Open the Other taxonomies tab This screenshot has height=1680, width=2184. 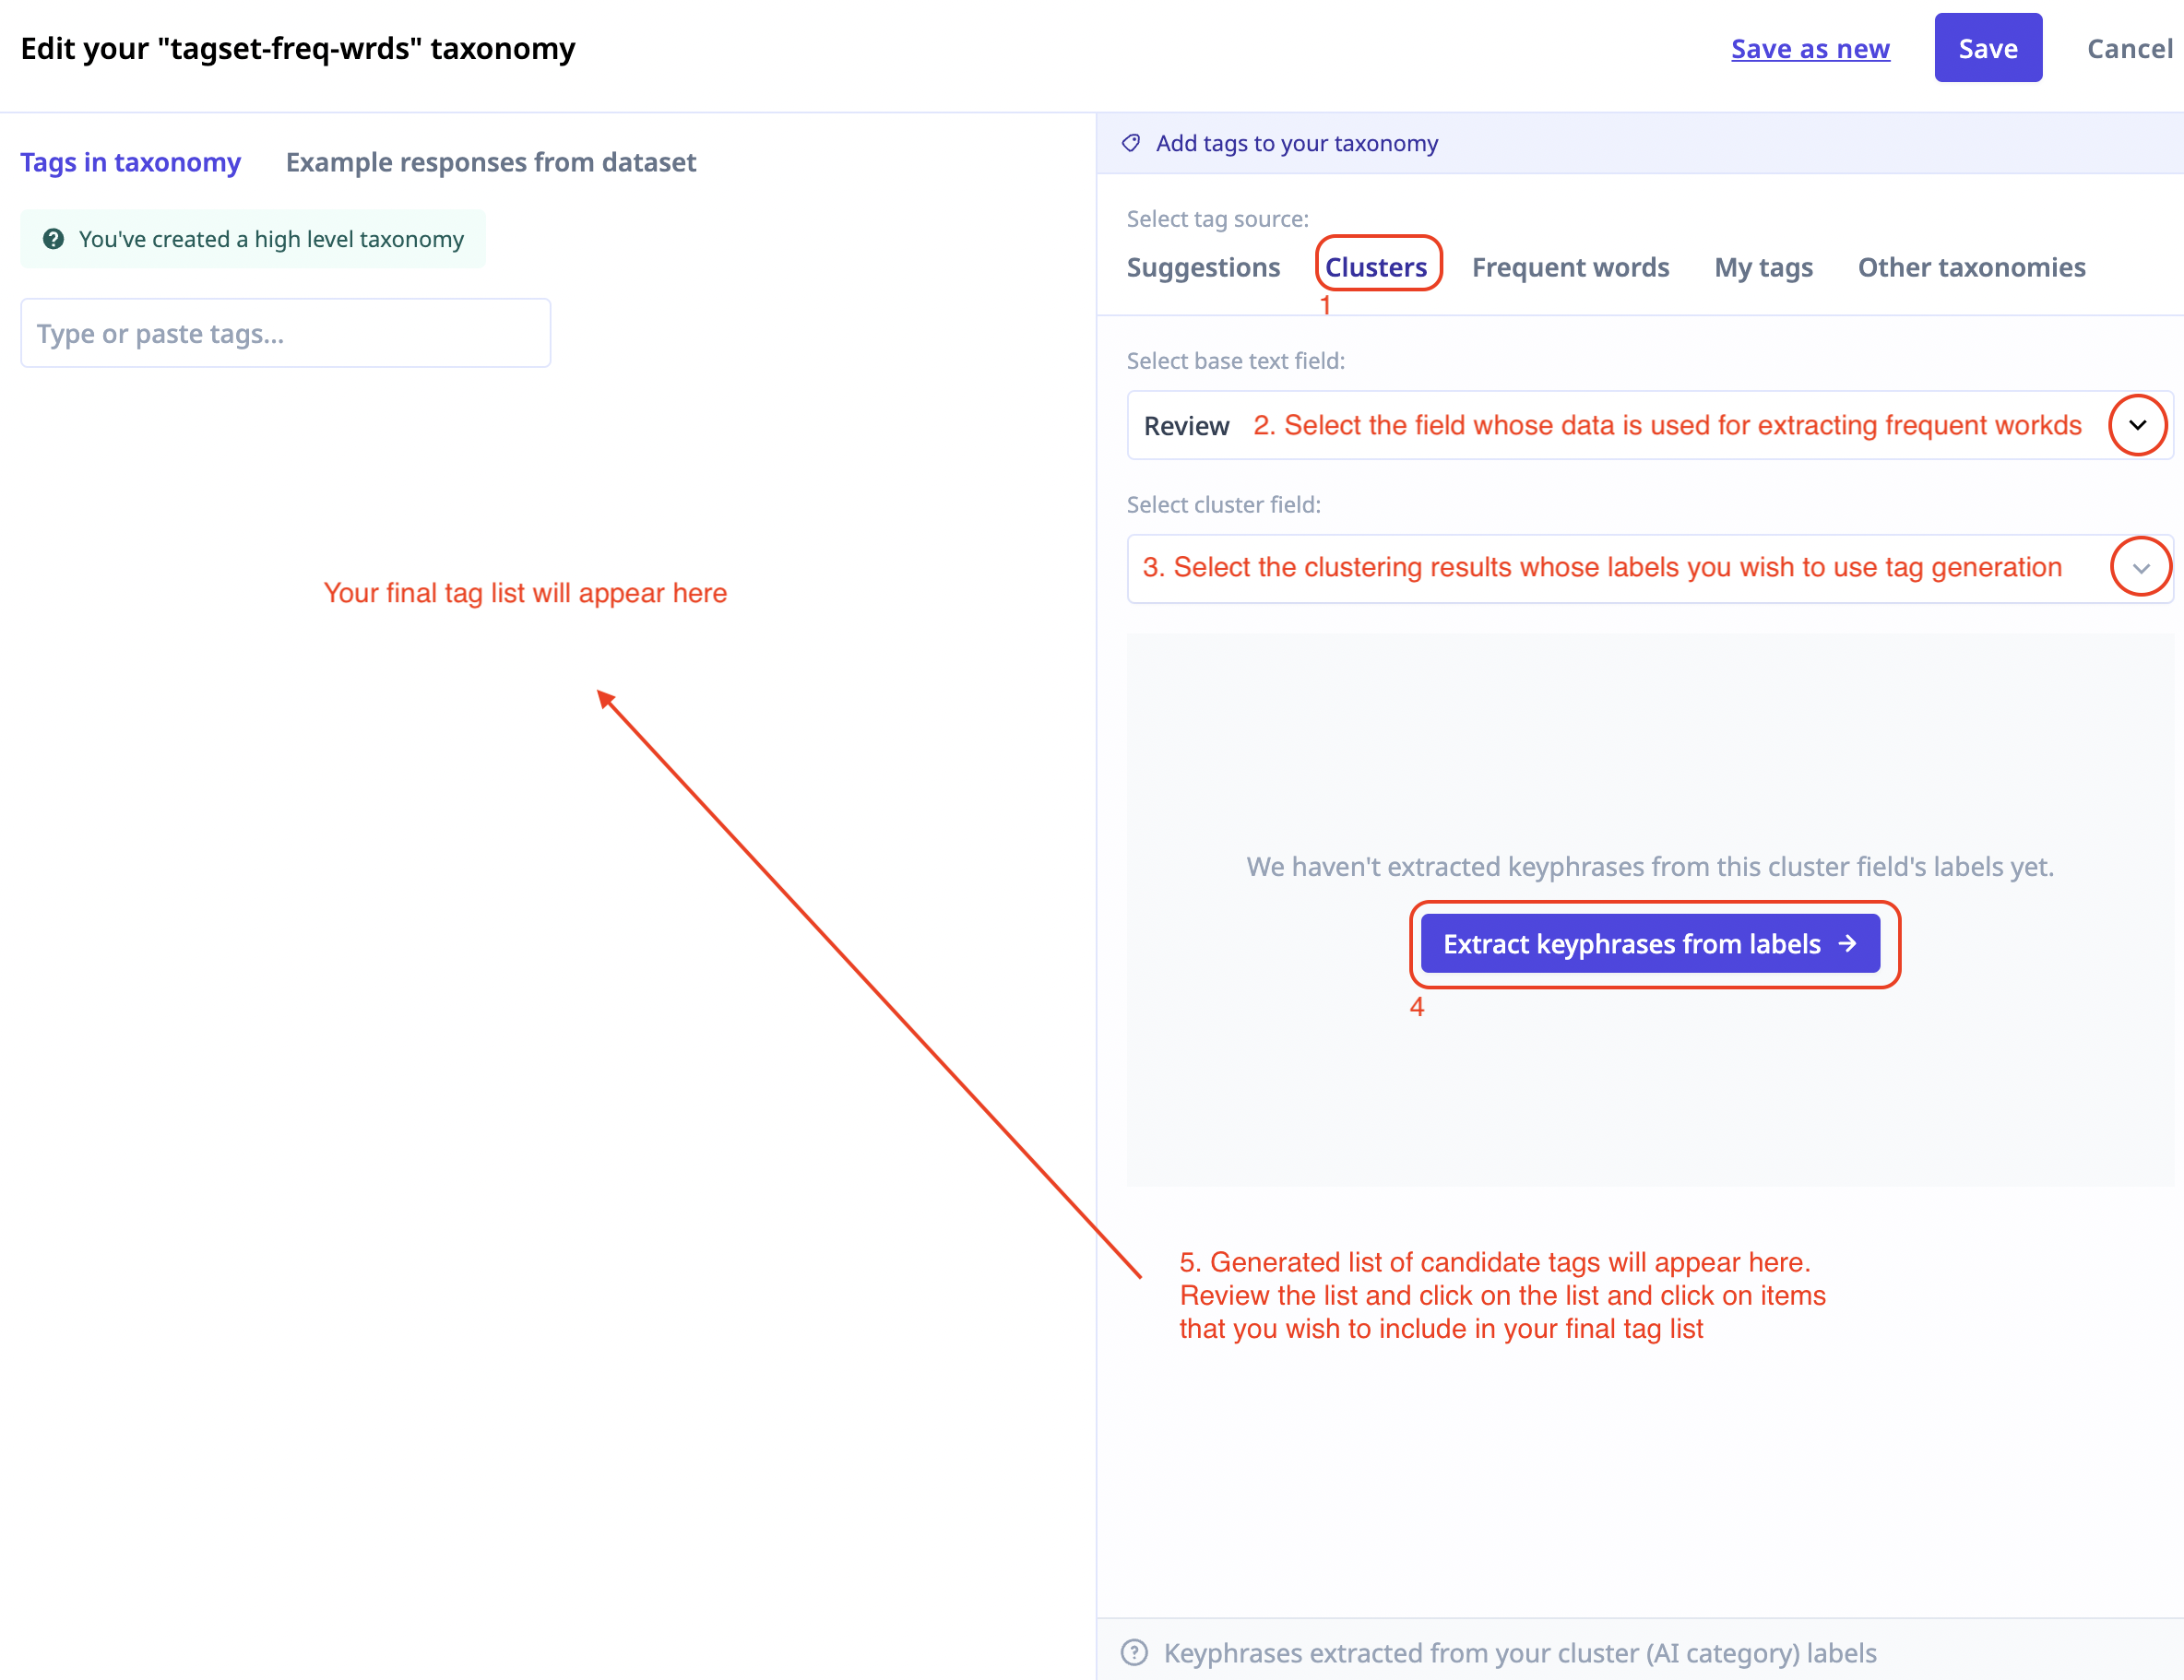pyautogui.click(x=1971, y=267)
